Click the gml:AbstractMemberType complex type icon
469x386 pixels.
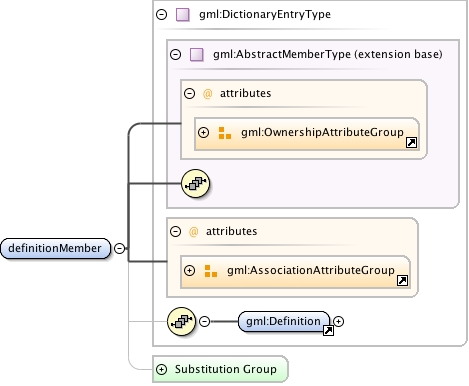[197, 55]
